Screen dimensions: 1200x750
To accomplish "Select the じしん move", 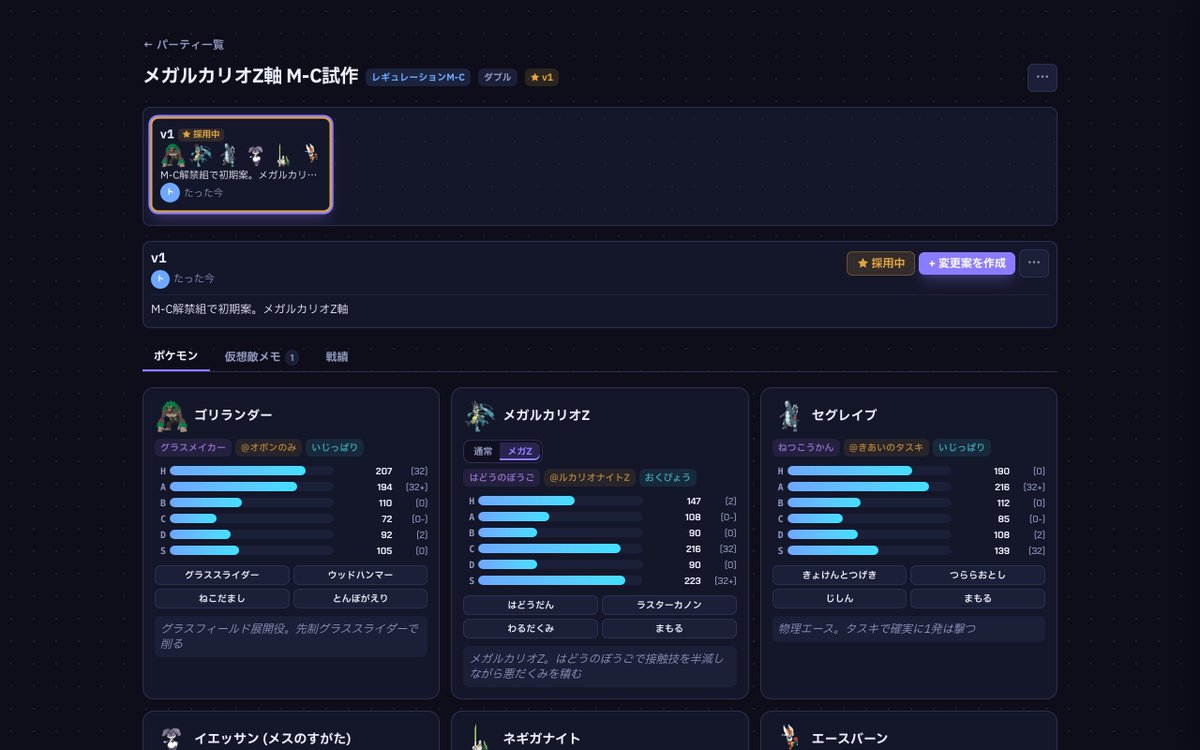I will [x=839, y=598].
